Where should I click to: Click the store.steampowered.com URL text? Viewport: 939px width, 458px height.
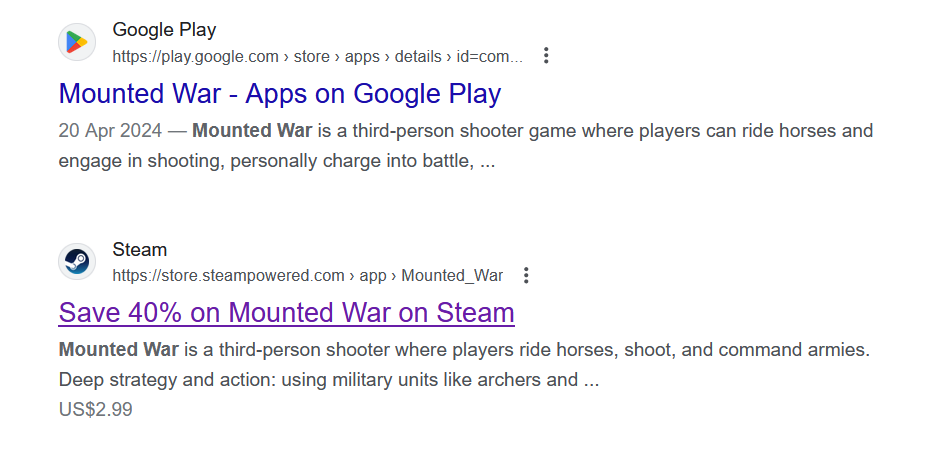click(228, 276)
